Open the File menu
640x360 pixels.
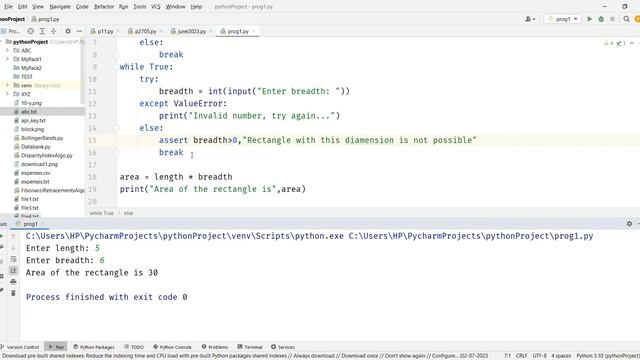8,7
